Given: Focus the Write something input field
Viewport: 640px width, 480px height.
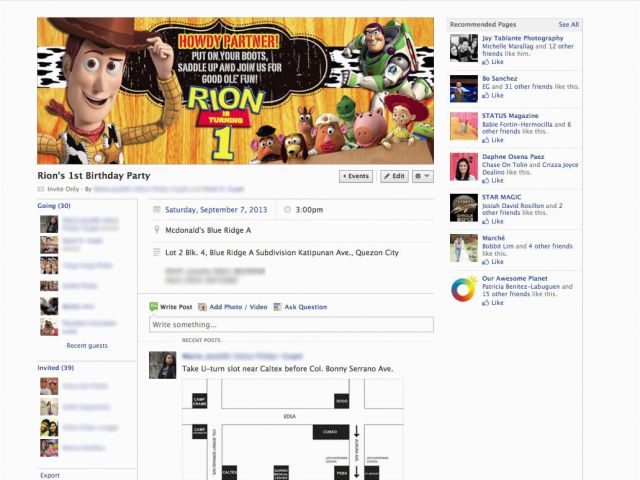Looking at the screenshot, I should tap(291, 324).
